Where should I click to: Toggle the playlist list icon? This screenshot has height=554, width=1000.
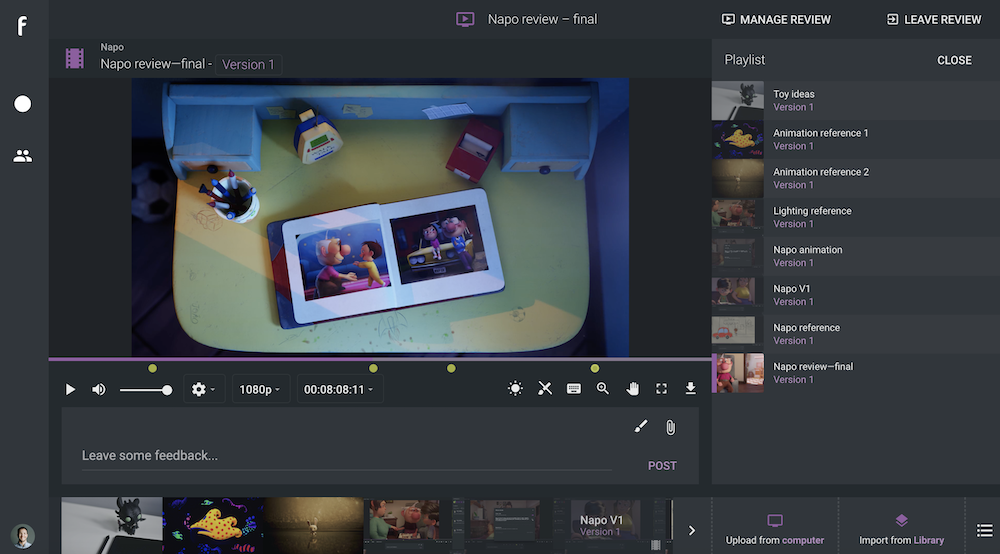click(984, 530)
